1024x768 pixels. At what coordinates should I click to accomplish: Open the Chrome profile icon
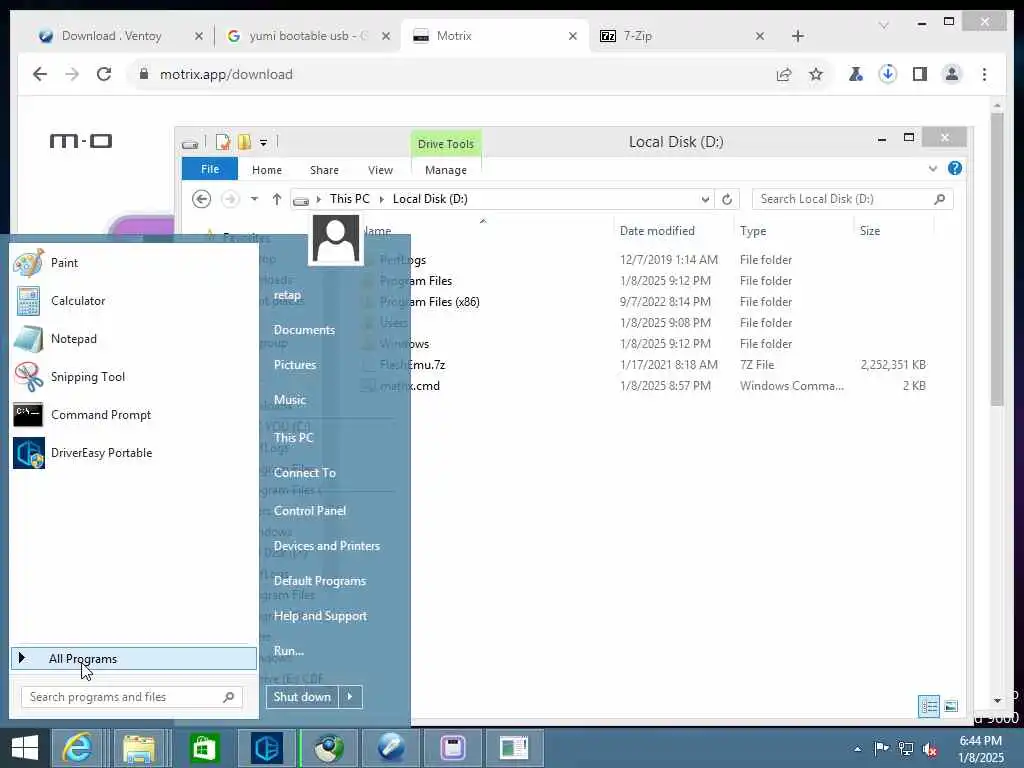click(952, 74)
